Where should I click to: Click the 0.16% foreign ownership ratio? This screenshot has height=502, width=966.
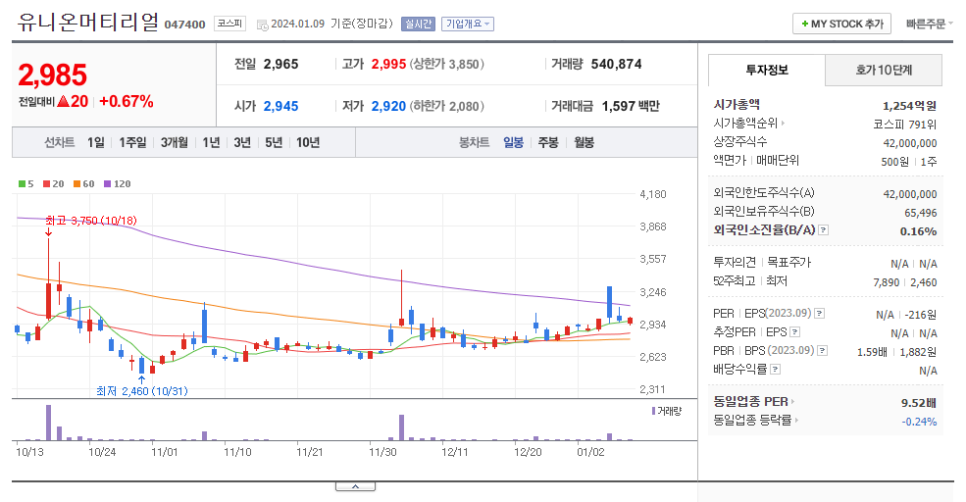click(x=918, y=232)
